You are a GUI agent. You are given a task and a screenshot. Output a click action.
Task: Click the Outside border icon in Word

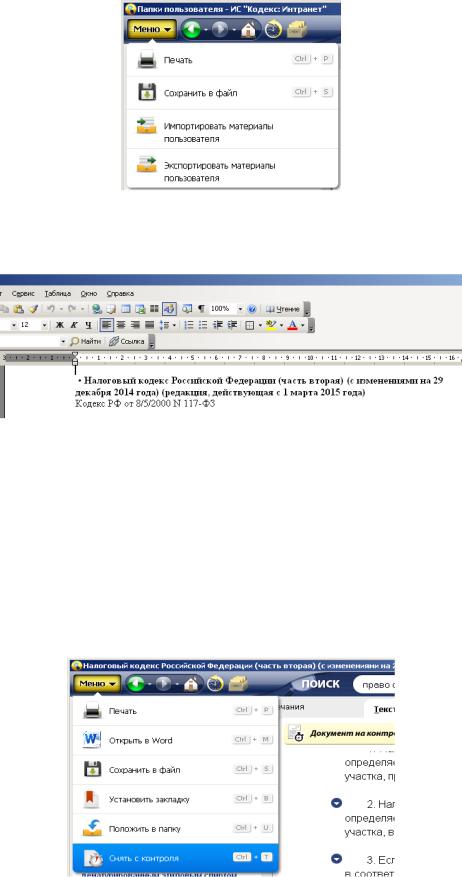pyautogui.click(x=249, y=325)
